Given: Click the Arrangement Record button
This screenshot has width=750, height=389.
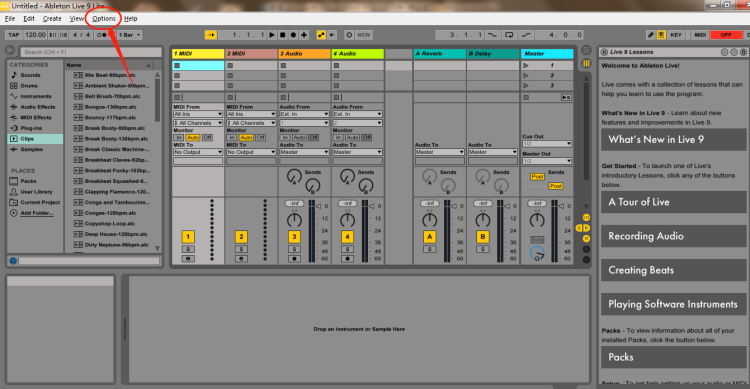Looking at the screenshot, I should point(293,35).
